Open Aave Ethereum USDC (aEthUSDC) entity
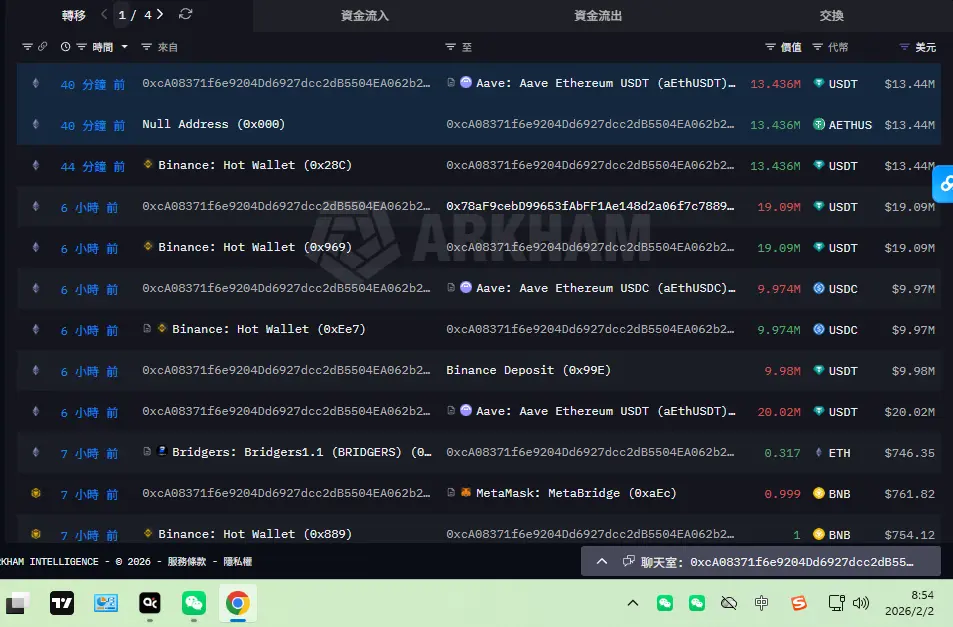Screen dimensions: 953x627 click(605, 288)
